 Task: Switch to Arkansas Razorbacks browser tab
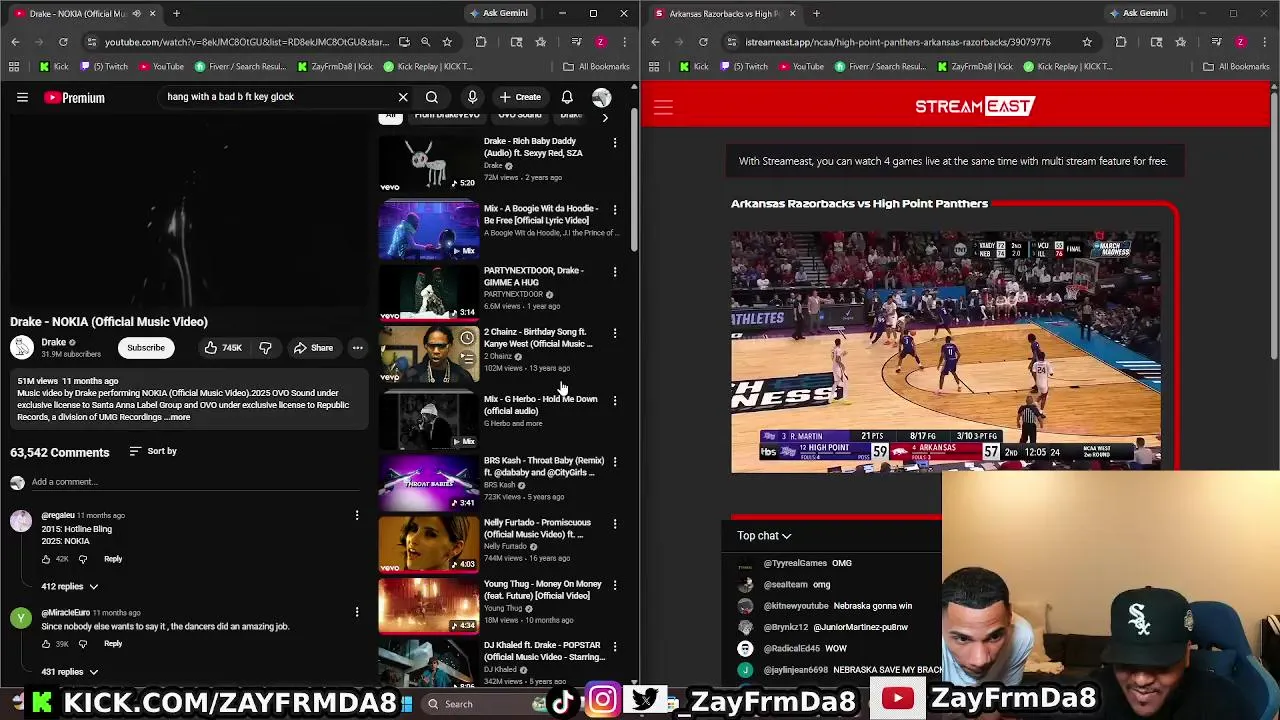pyautogui.click(x=724, y=14)
